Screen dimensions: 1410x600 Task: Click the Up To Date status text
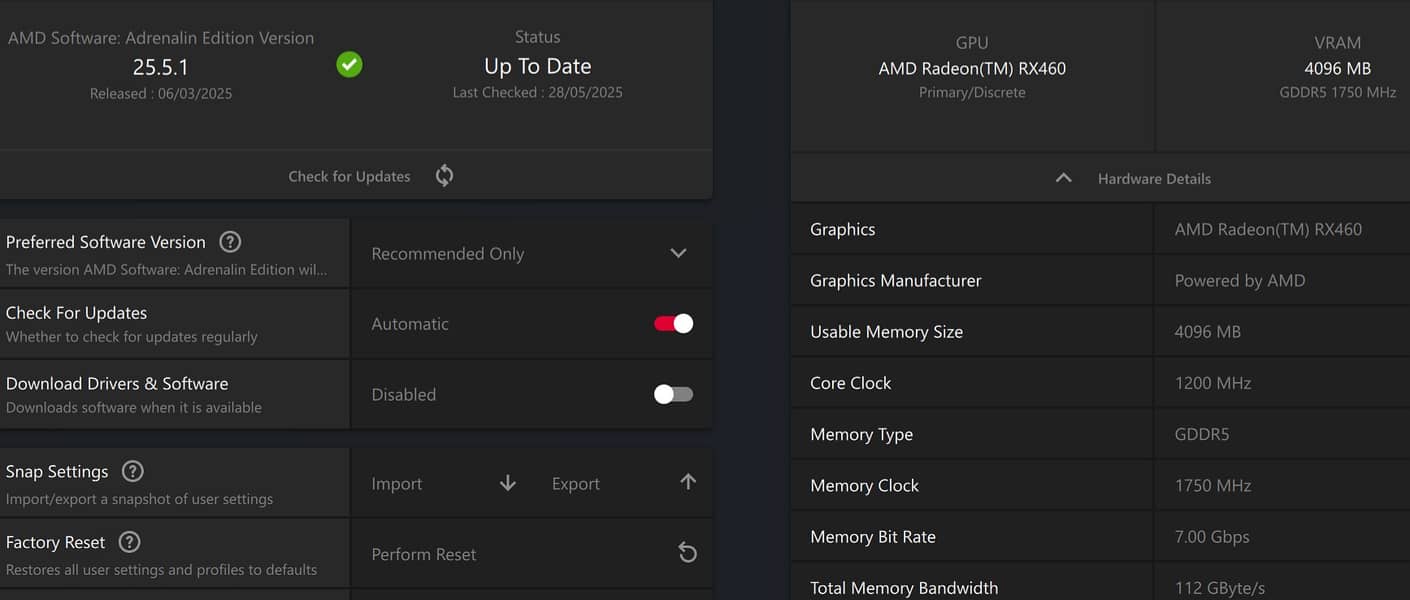point(538,66)
